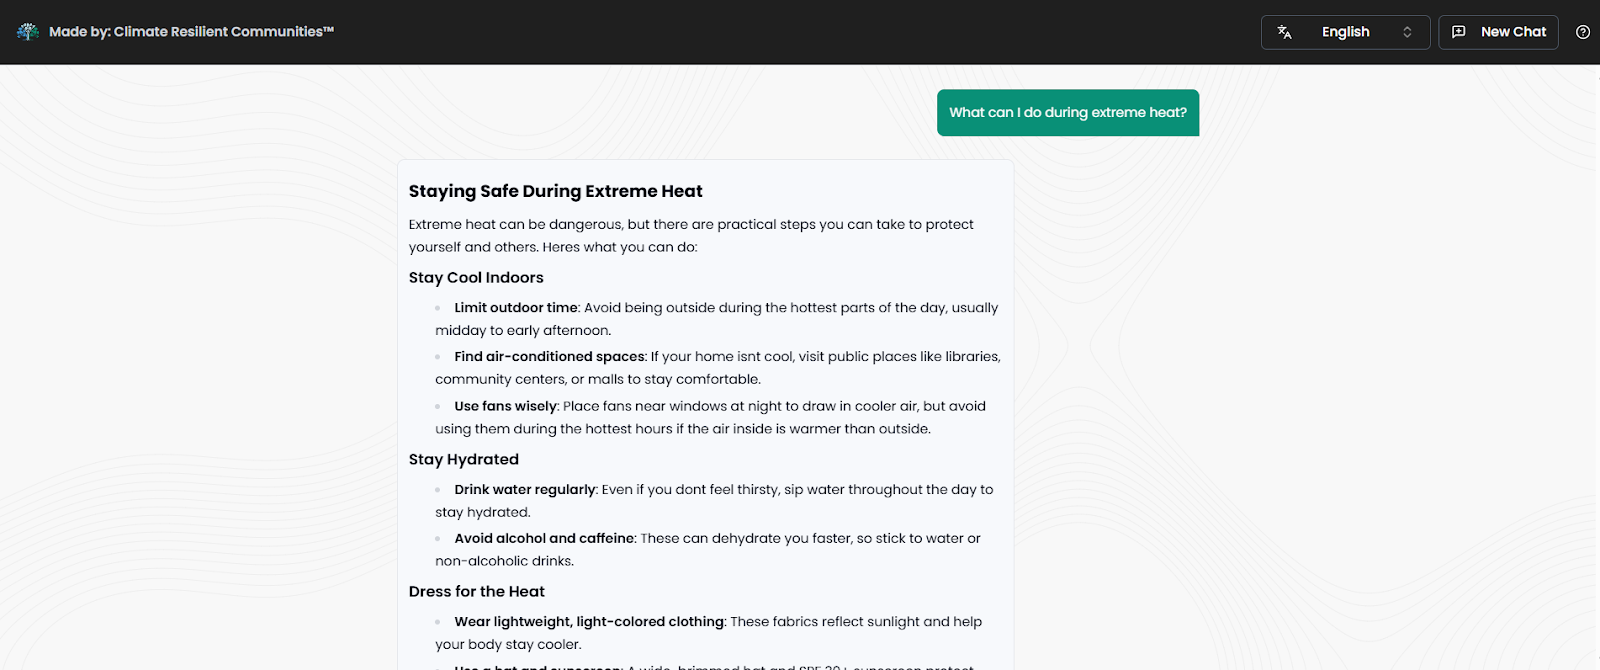Screen dimensions: 1600x670
Task: Select the "What can I do during extreme heat?" bubble
Action: [1067, 112]
